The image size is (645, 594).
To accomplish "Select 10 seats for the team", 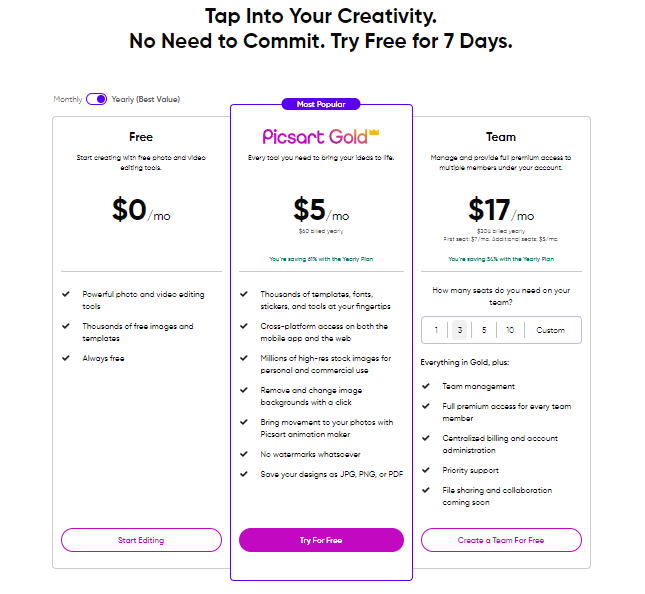I will 510,330.
